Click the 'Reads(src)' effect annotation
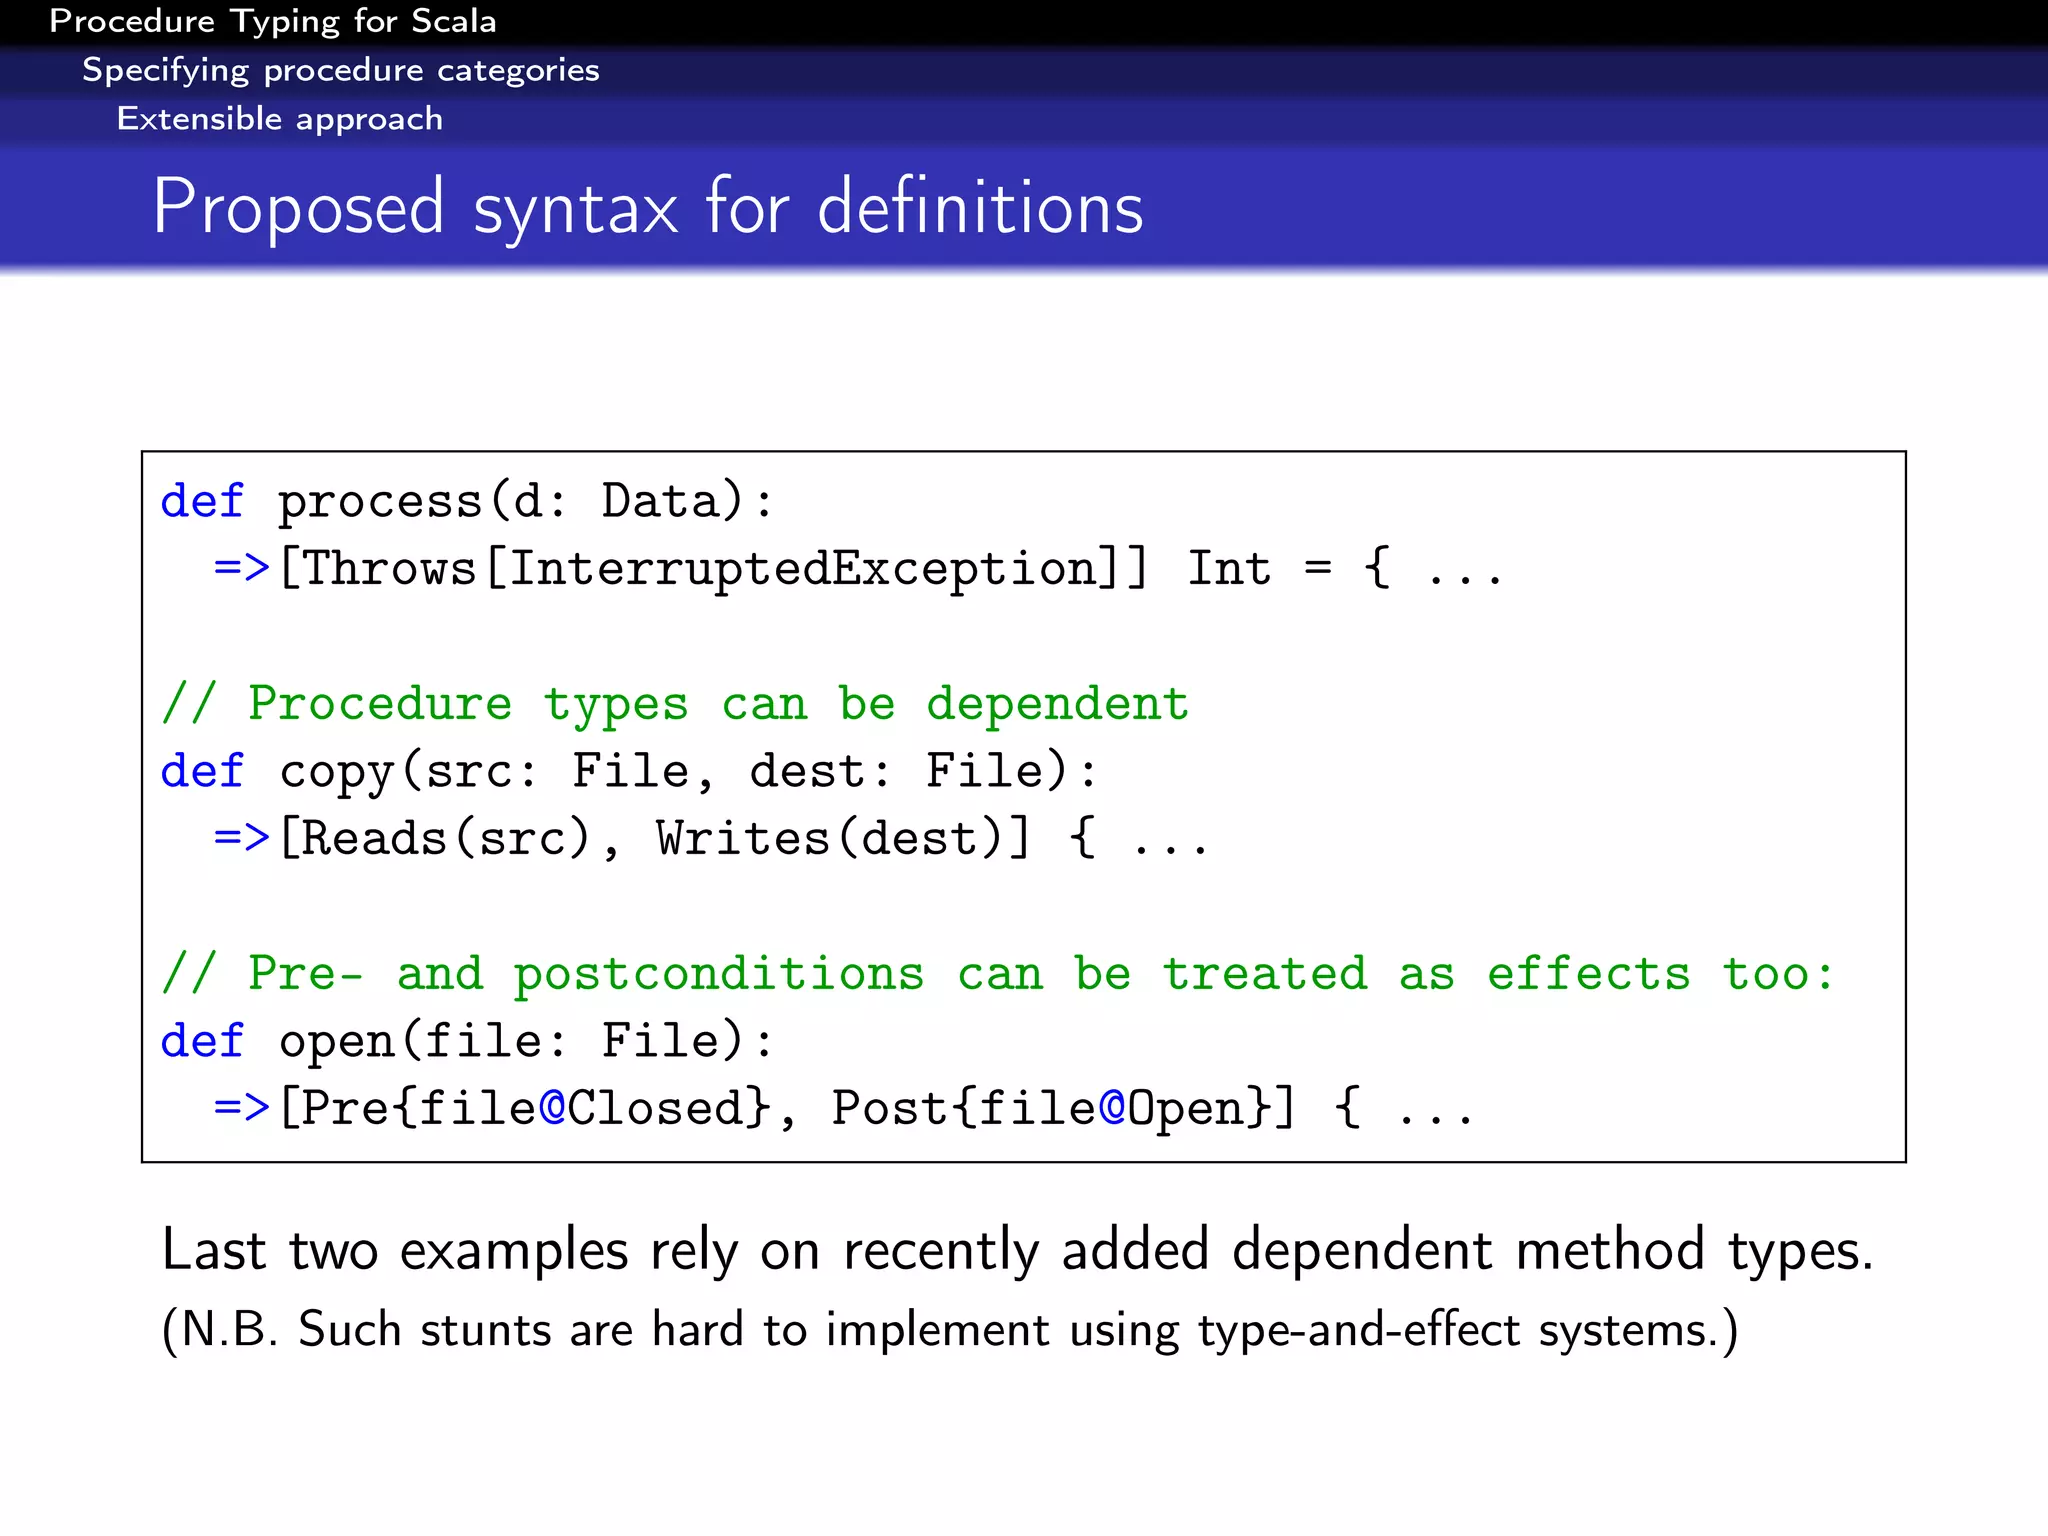Image resolution: width=2048 pixels, height=1536 pixels. coord(447,838)
